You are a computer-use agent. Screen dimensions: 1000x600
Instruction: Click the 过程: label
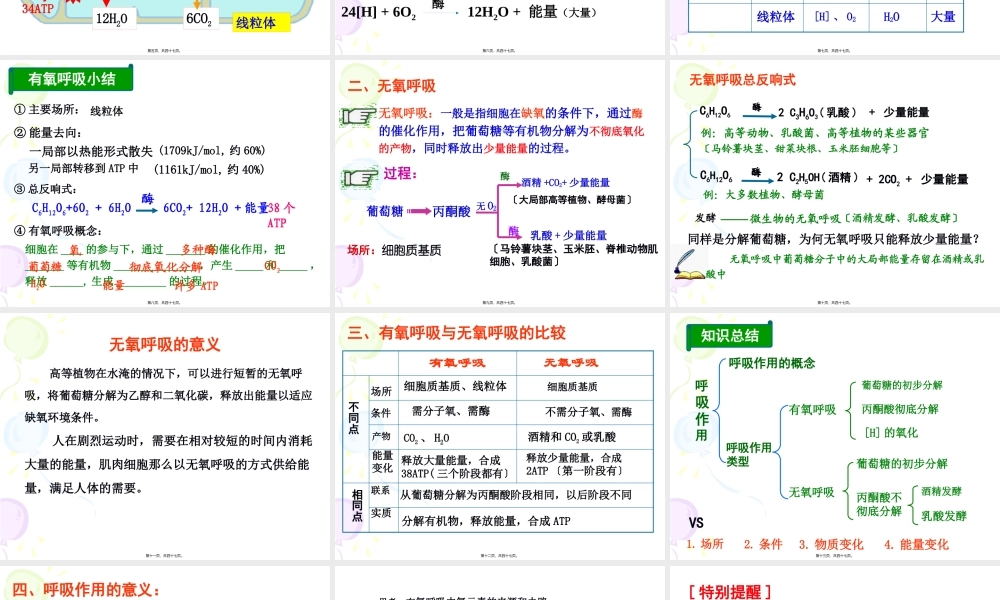pos(399,173)
